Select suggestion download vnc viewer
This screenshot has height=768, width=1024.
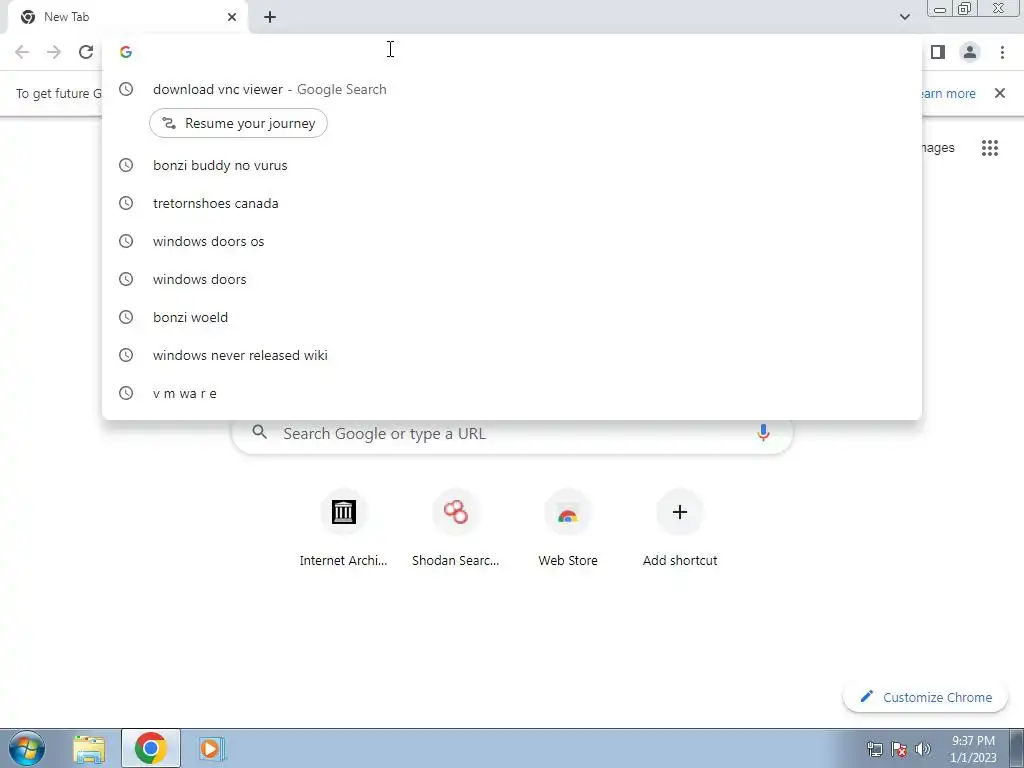[x=512, y=89]
